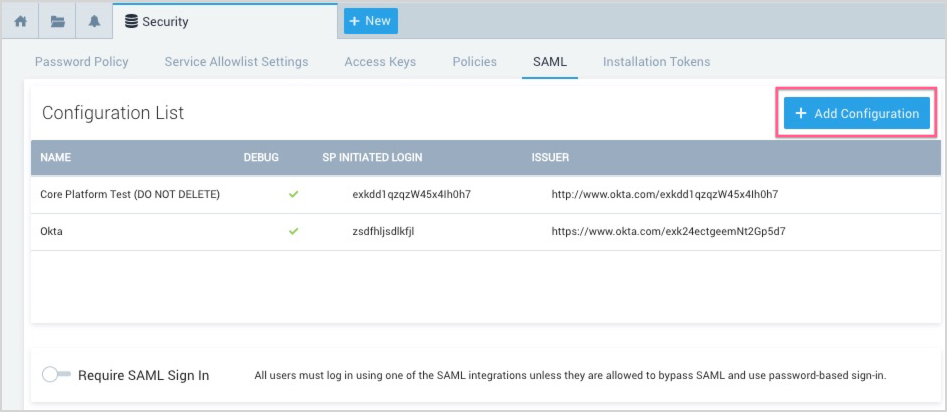Enable the Require SAML Sign In toggle
This screenshot has height=412, width=947.
pyautogui.click(x=57, y=375)
